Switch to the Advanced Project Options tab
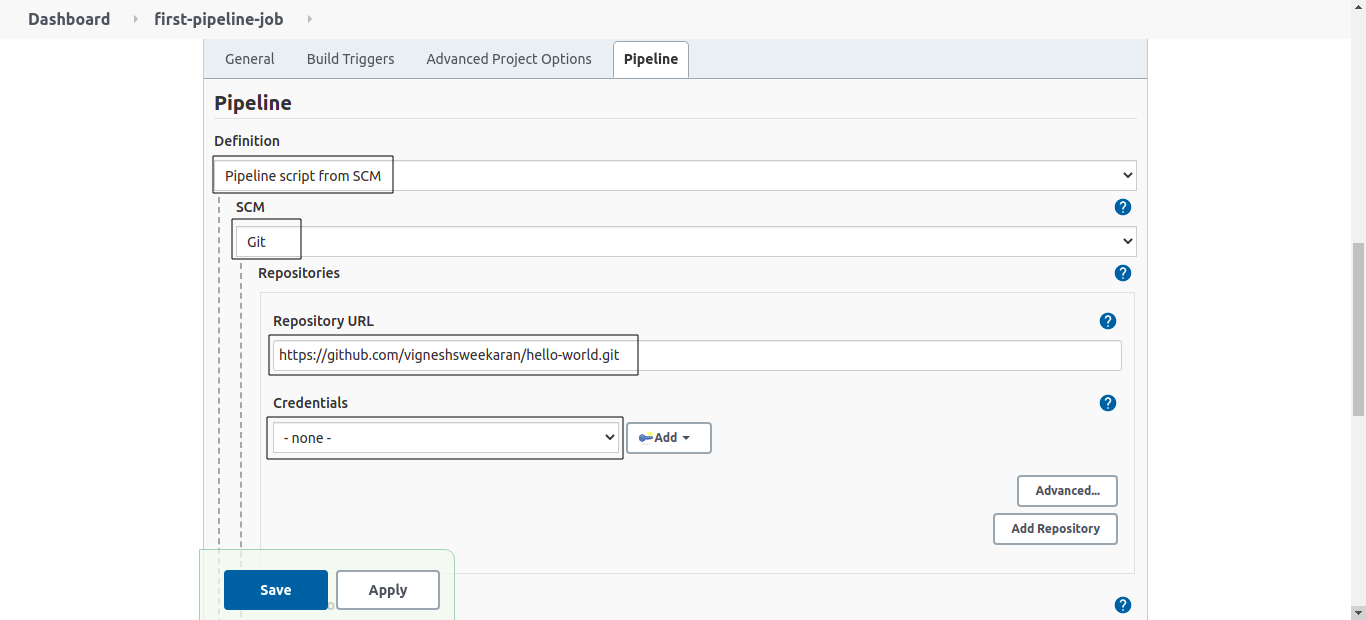Image resolution: width=1366 pixels, height=620 pixels. point(509,59)
